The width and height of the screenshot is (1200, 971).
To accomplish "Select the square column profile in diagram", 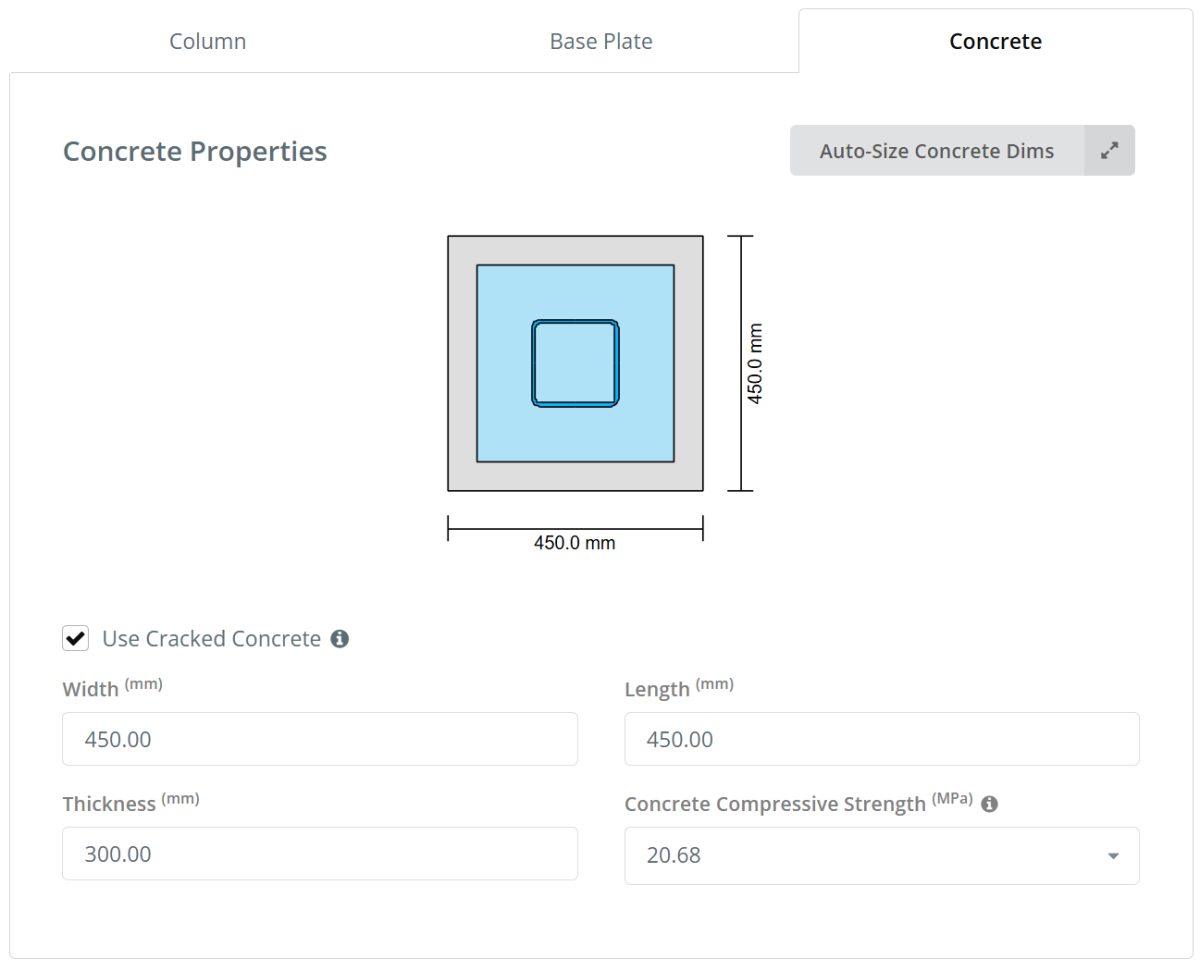I will (x=575, y=363).
